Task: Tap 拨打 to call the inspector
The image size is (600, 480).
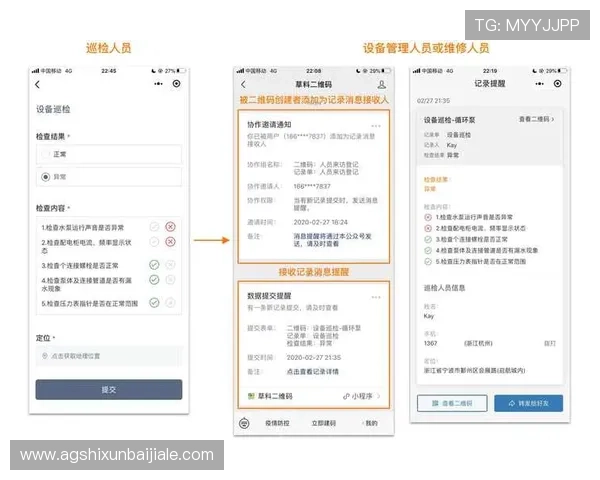Action: pos(550,343)
